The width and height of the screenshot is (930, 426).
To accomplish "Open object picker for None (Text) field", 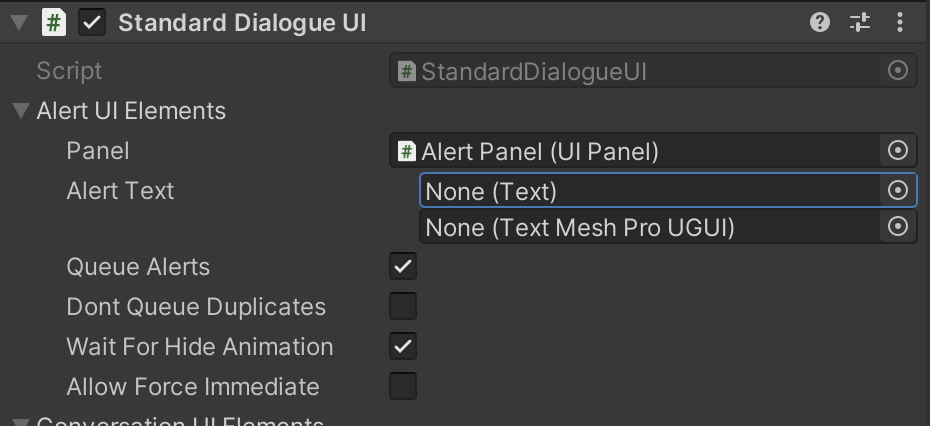I will [x=897, y=190].
